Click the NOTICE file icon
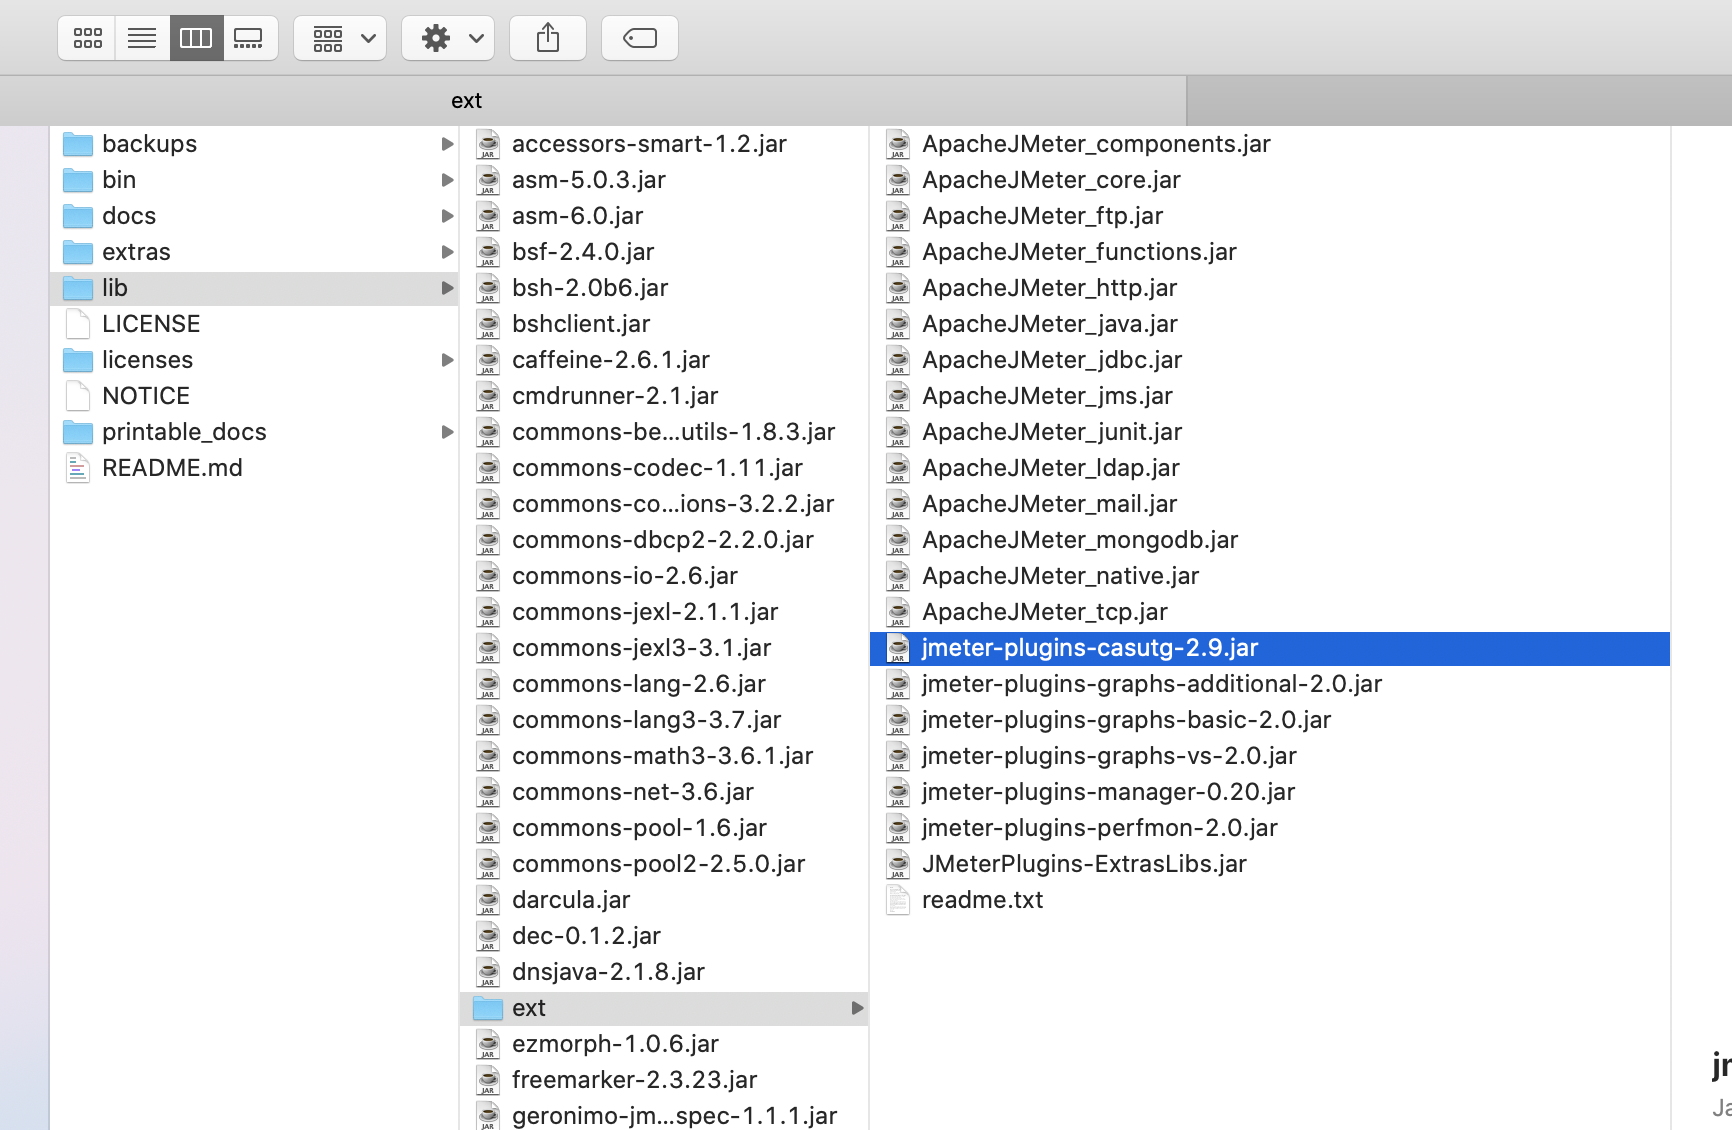The height and width of the screenshot is (1130, 1732). [x=78, y=396]
